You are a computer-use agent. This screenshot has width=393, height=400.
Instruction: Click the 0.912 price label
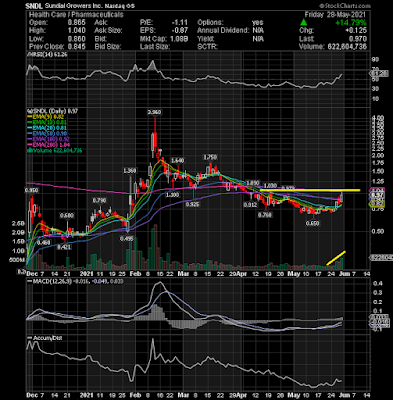(250, 205)
